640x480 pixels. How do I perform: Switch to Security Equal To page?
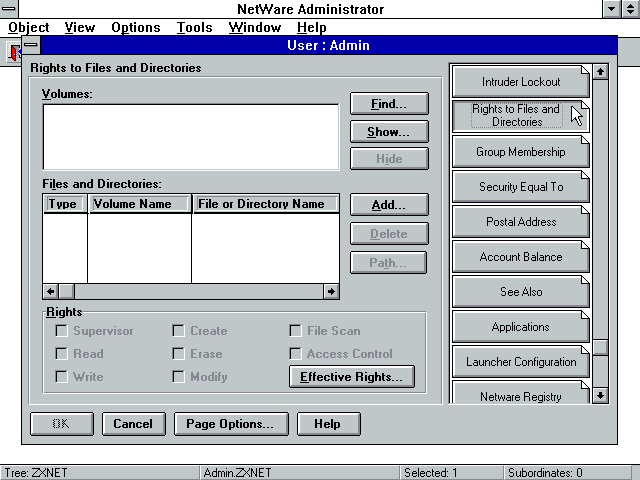(x=521, y=187)
